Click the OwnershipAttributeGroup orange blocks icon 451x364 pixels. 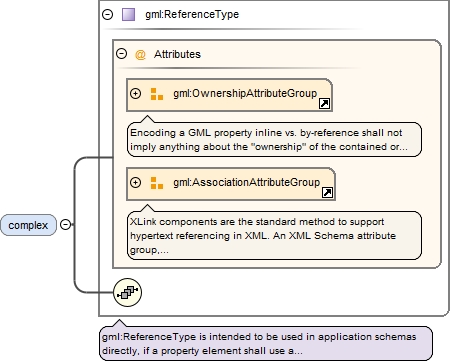click(157, 94)
